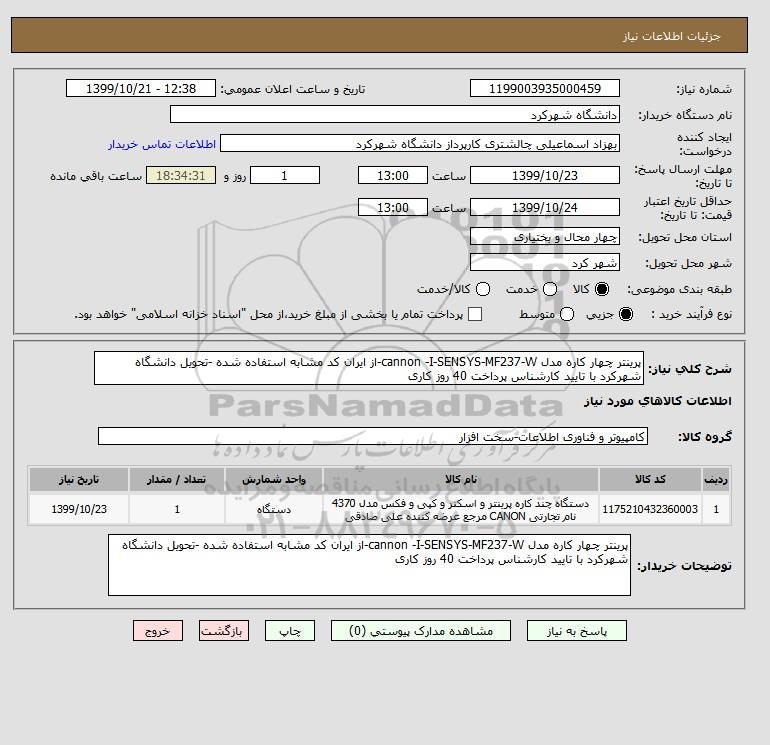Click the تاریخ نیاز column header

79,479
